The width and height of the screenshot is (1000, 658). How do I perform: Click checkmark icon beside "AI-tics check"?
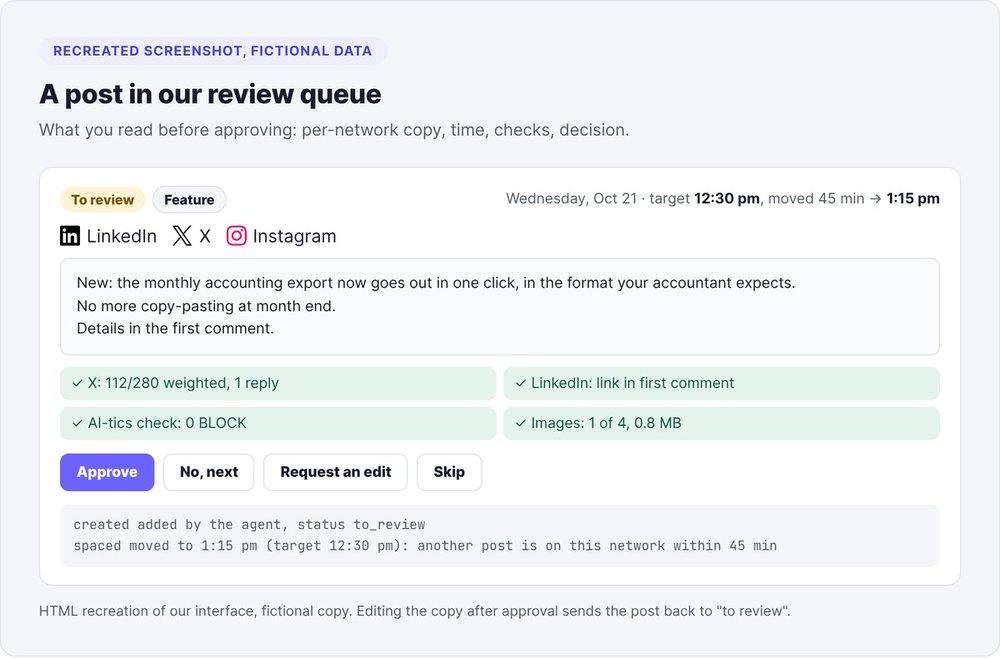pyautogui.click(x=77, y=423)
